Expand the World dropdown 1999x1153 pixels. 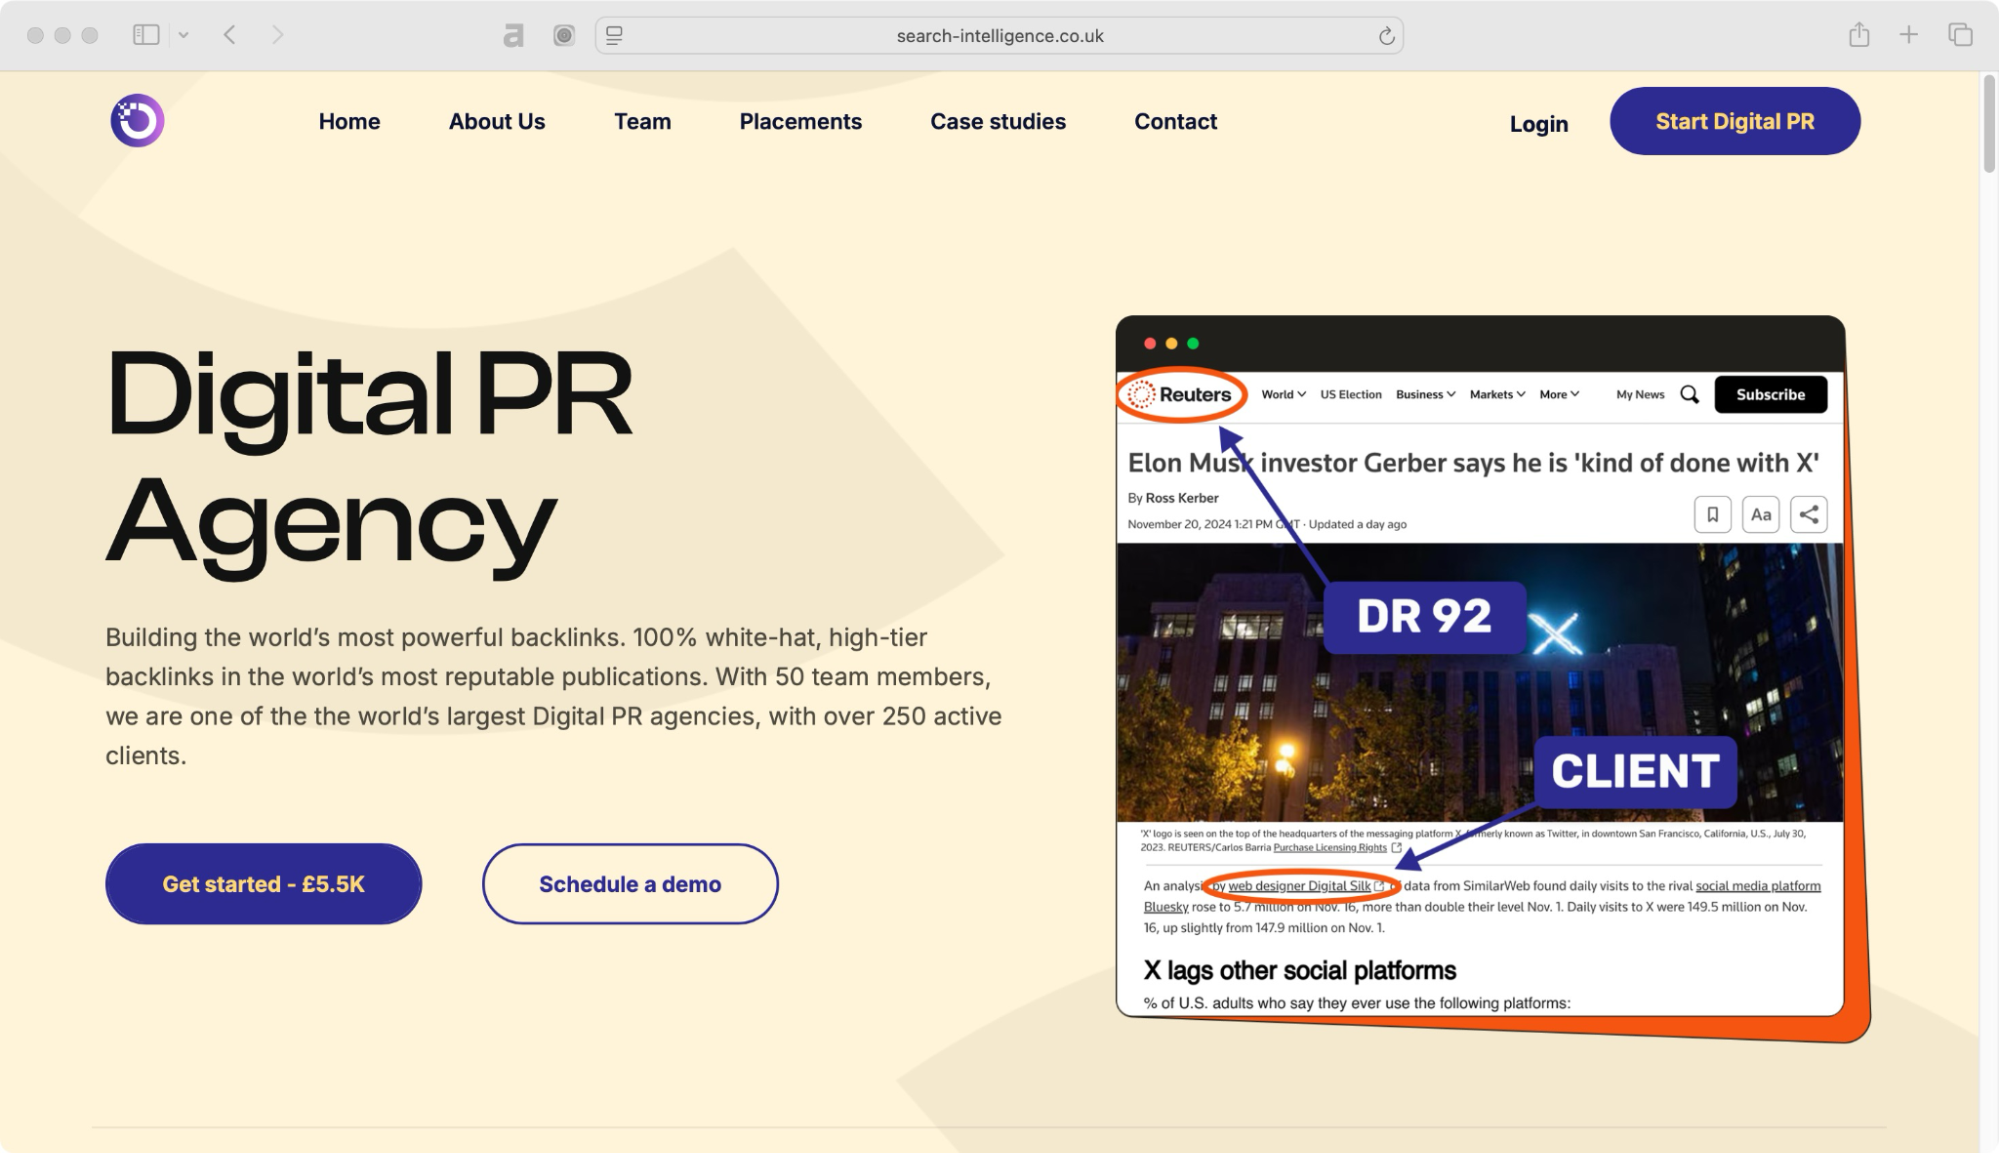coord(1282,394)
